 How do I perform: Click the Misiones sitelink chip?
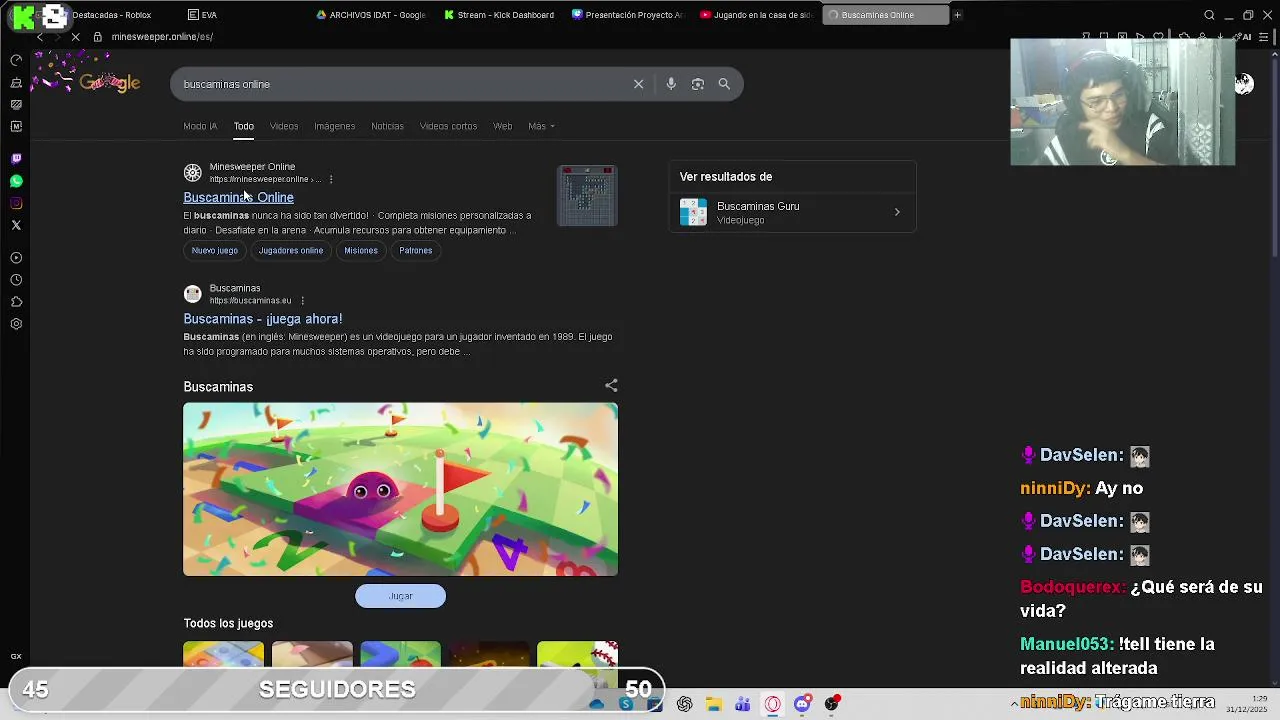pyautogui.click(x=361, y=250)
